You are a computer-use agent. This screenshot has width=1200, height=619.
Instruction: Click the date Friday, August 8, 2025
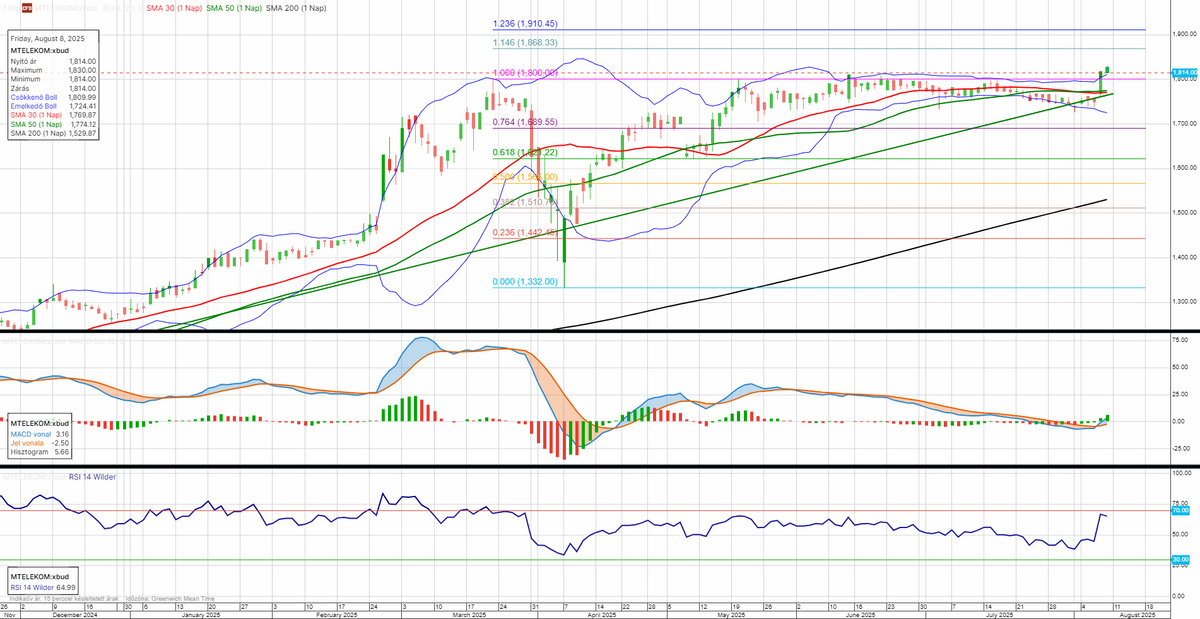click(x=47, y=38)
